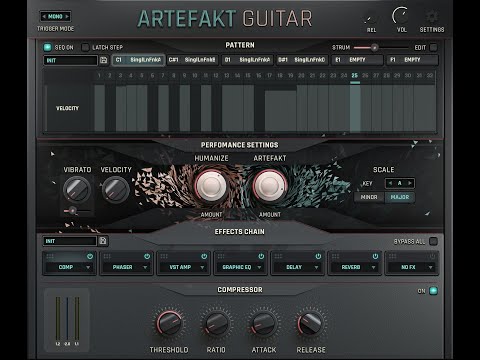Expand the DELAY effect dropdown arrow
The width and height of the screenshot is (480, 360).
tap(316, 267)
